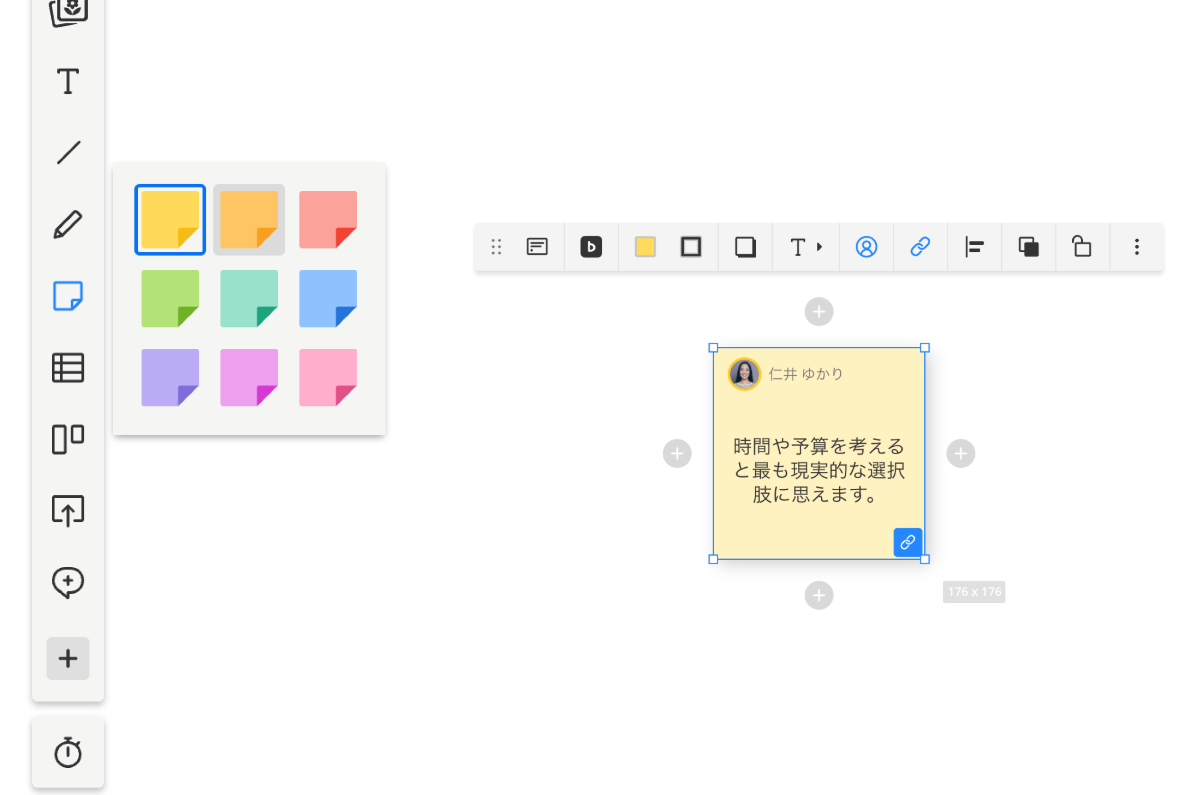Add a new note with the plus above
Viewport: 1200px width, 795px height.
[819, 311]
